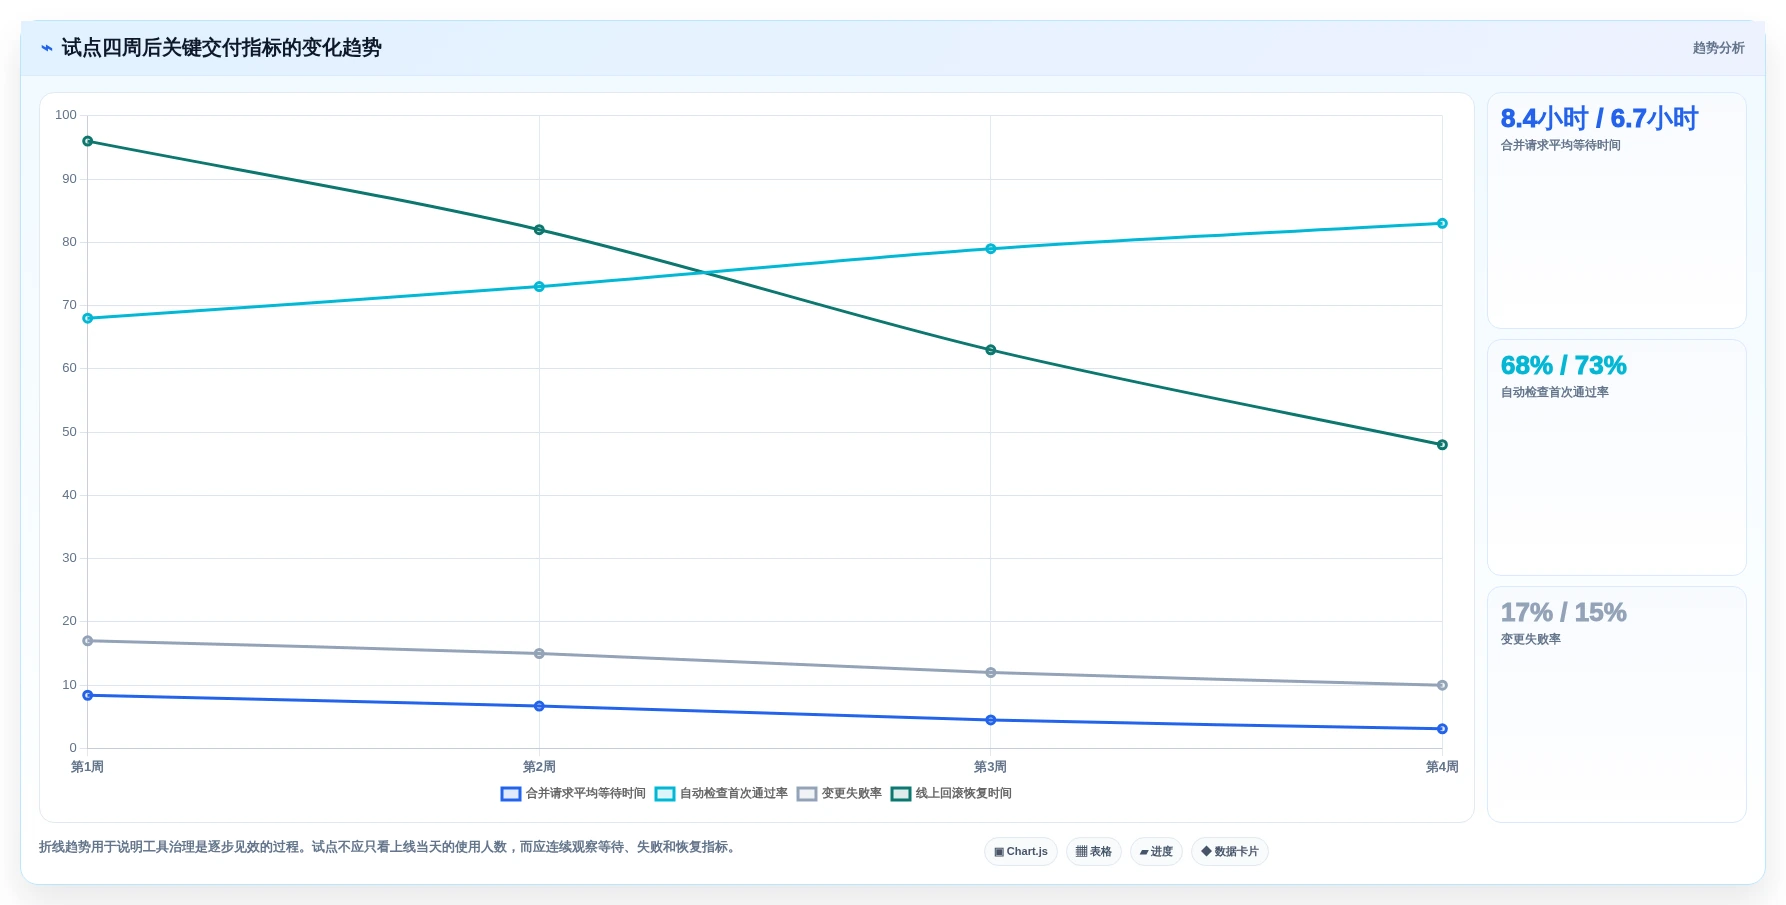Hide the 变更失败率 legend series
Screen dimensions: 1786x905
click(840, 794)
